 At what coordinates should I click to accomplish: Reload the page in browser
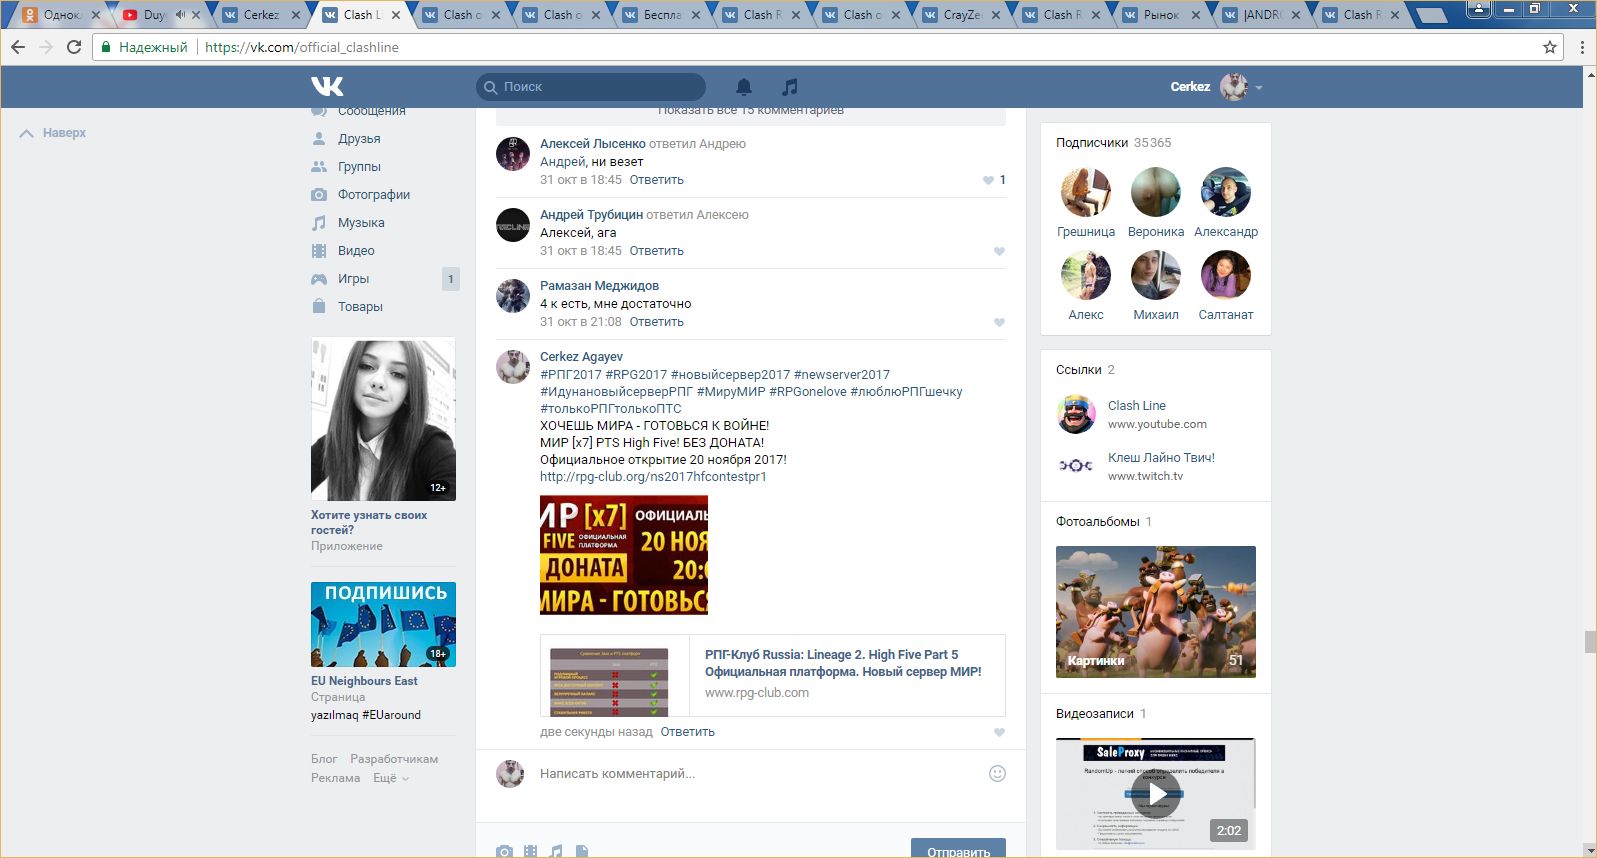[74, 47]
